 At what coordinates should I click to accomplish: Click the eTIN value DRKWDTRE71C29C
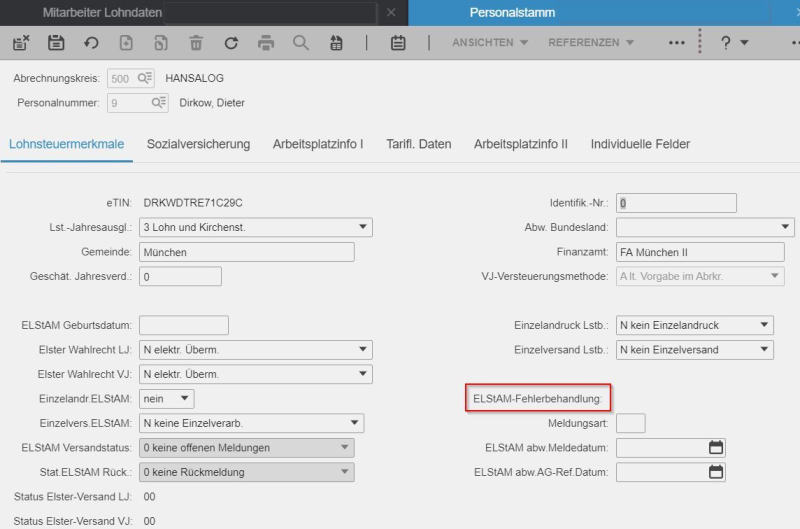pos(193,203)
